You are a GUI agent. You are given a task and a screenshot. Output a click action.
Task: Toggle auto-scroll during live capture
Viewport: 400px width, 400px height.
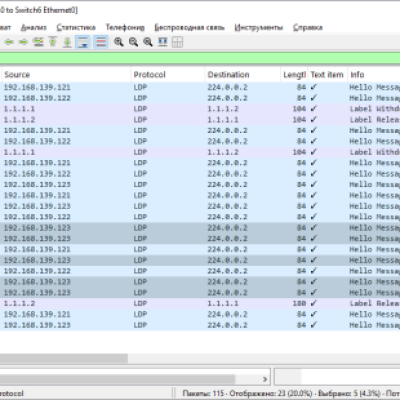pyautogui.click(x=83, y=42)
